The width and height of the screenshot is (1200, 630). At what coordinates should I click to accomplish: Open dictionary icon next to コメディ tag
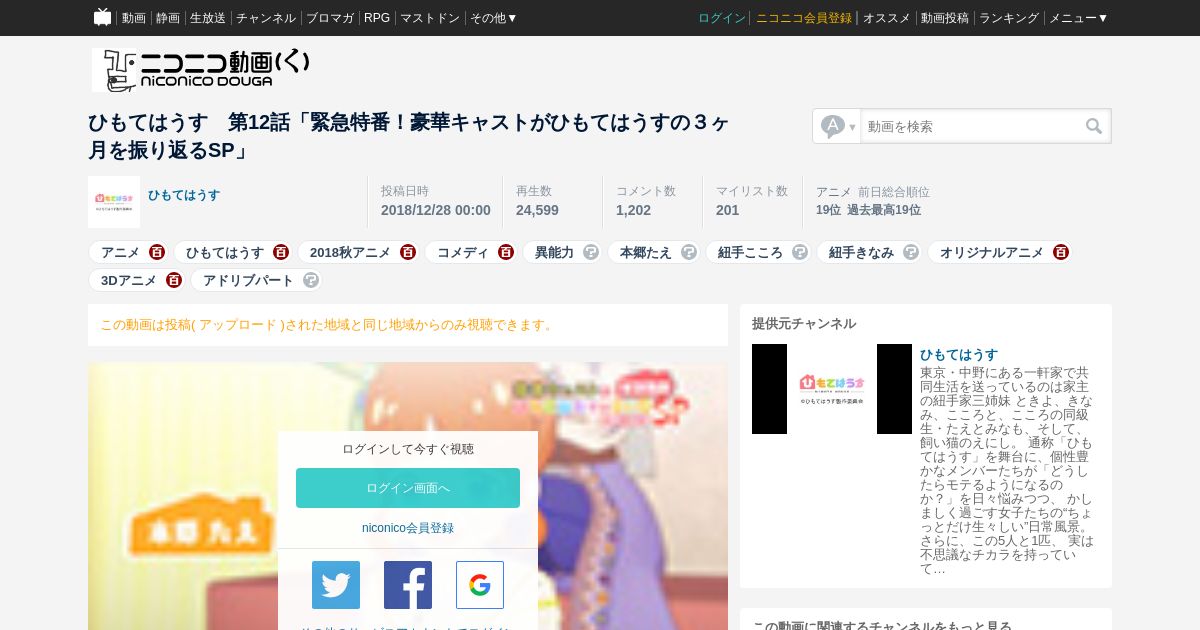tap(506, 252)
